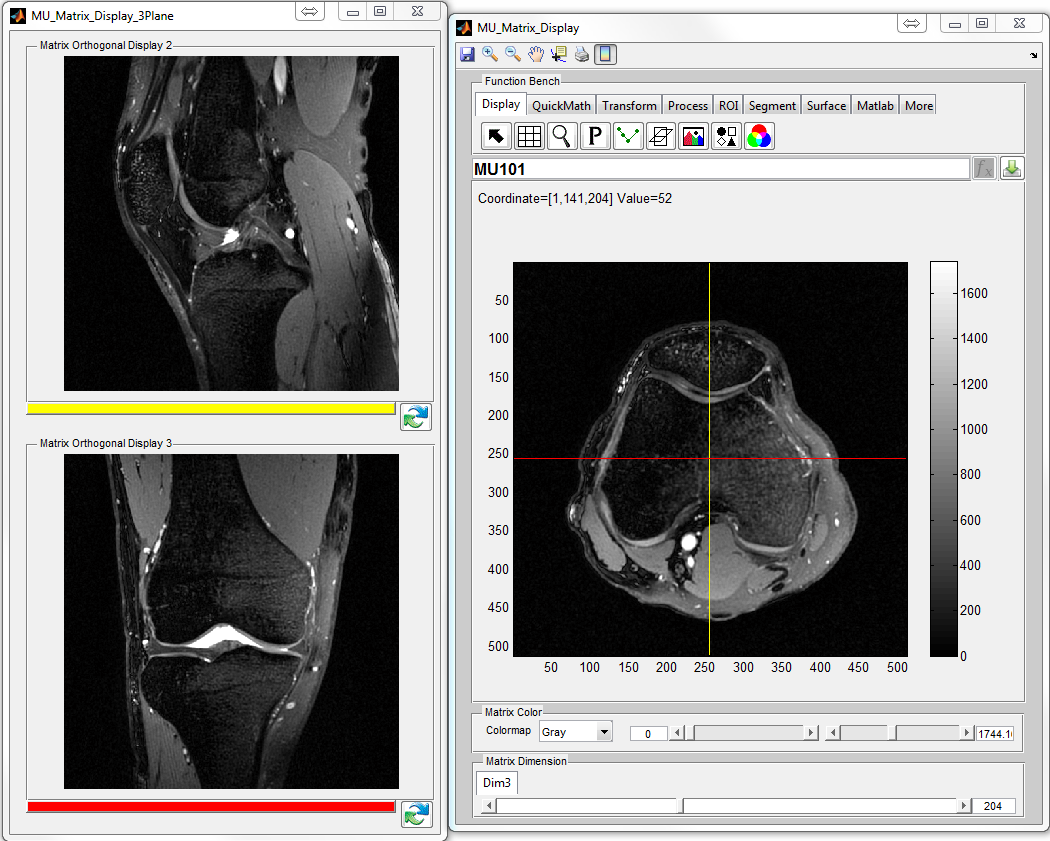
Task: Click the 'P' profile tool icon
Action: [x=595, y=136]
